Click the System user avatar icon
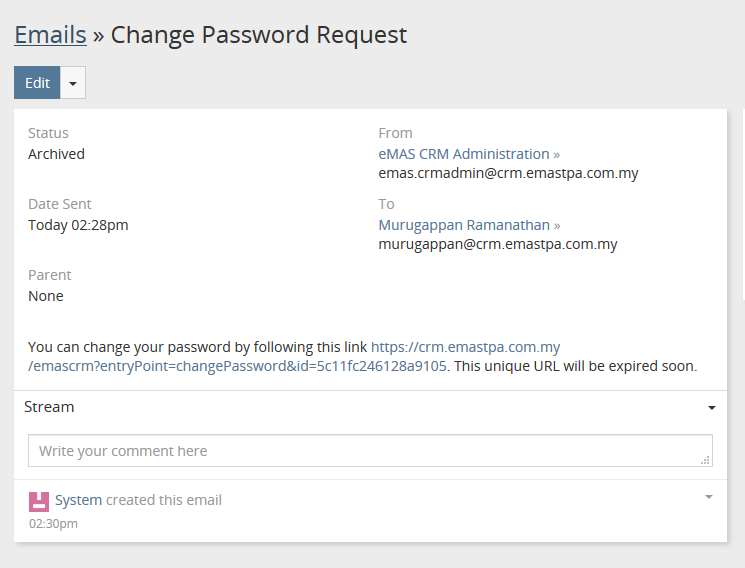 pos(39,501)
